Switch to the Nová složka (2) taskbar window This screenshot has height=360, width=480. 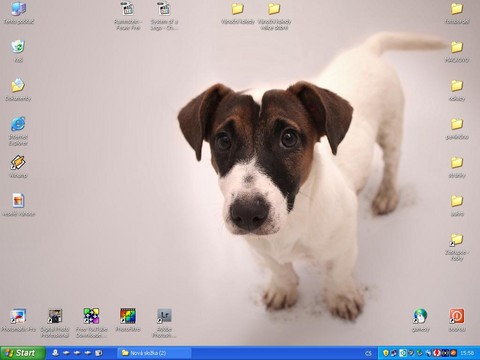[154, 353]
